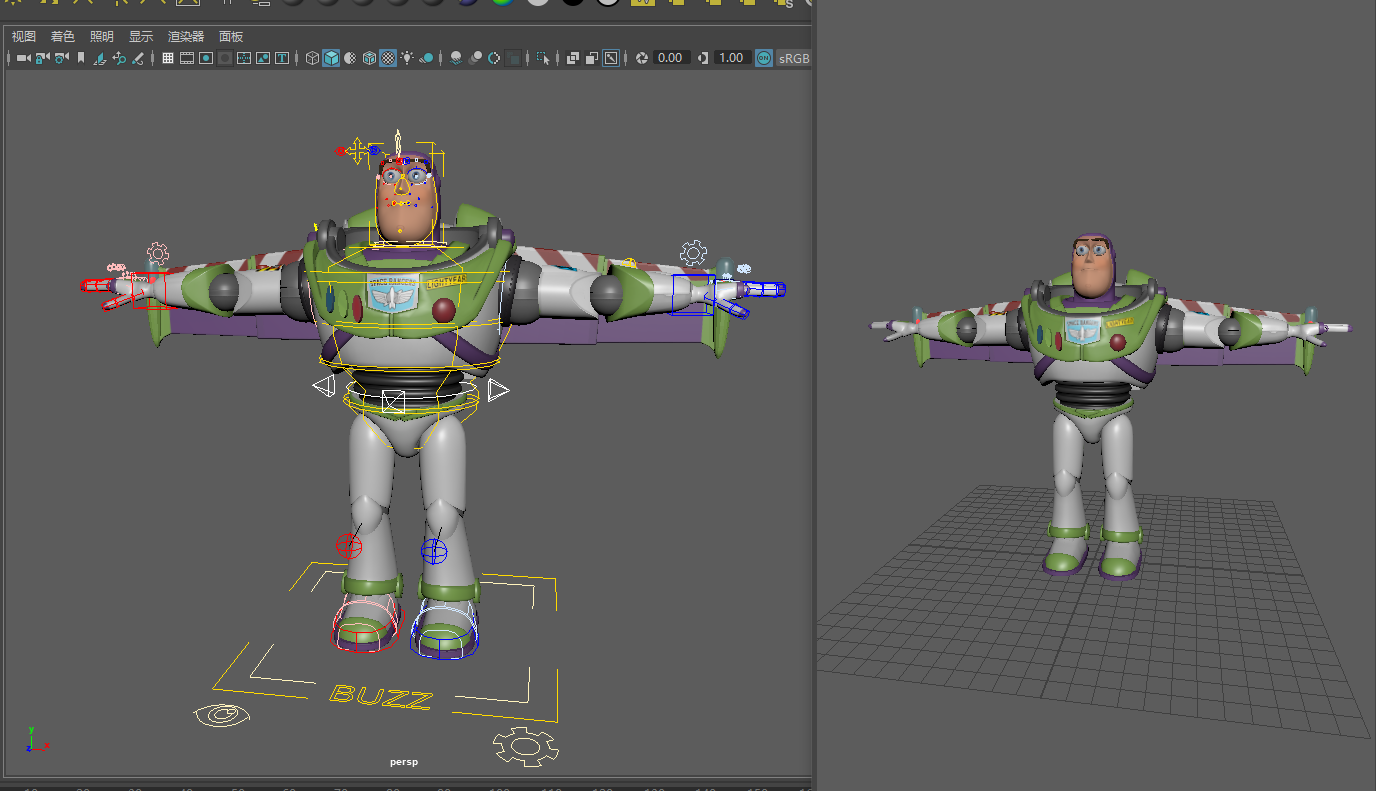Toggle Wireframe display mode

tap(312, 58)
